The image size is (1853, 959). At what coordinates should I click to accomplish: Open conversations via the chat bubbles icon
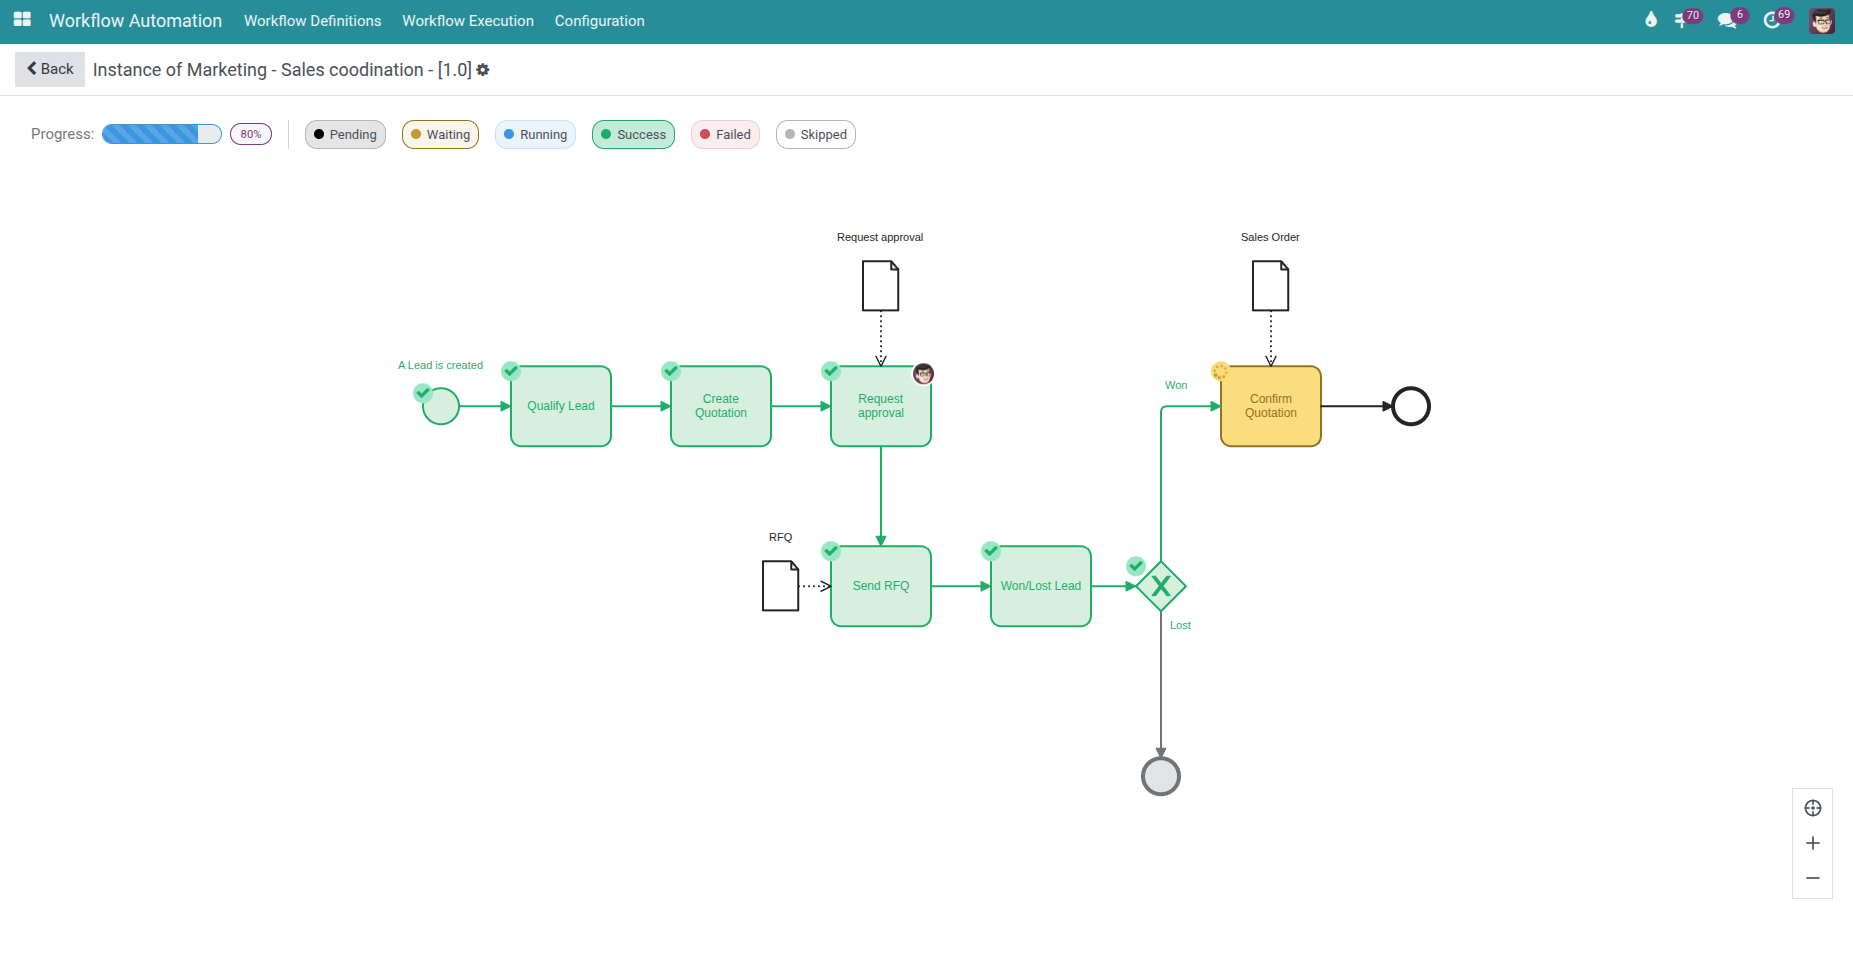1728,19
